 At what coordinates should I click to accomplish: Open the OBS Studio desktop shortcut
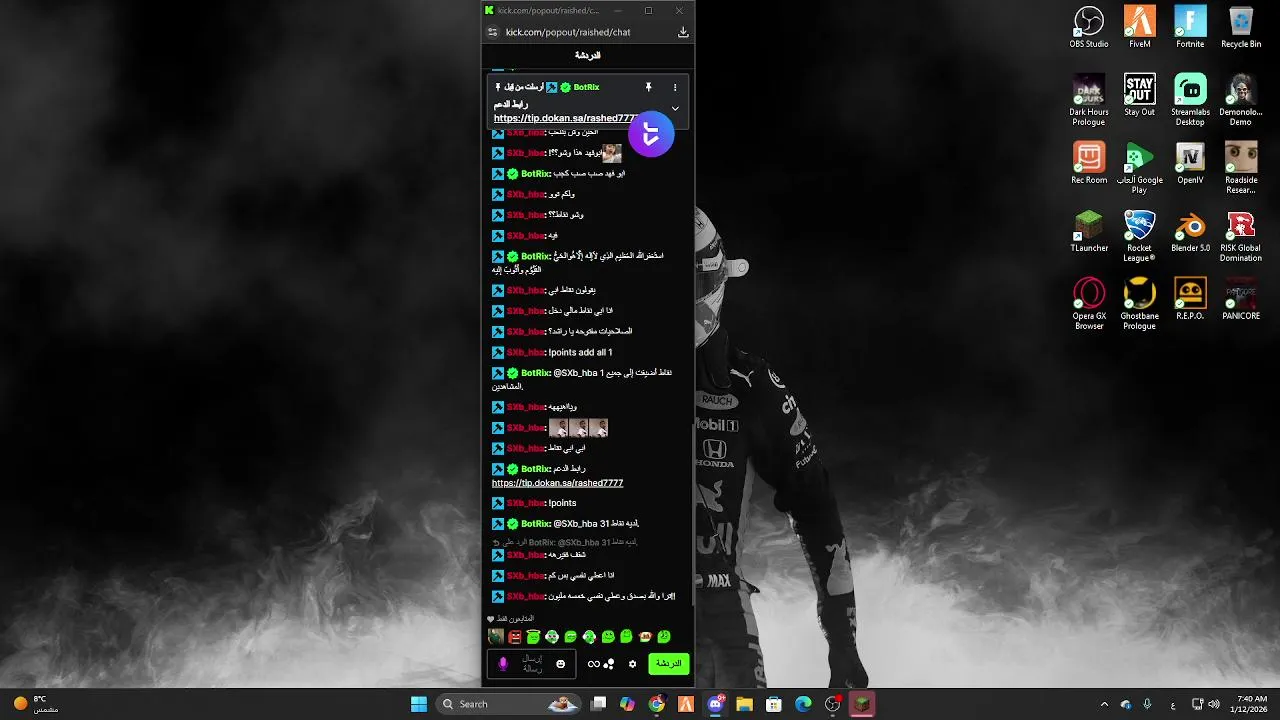click(1089, 27)
